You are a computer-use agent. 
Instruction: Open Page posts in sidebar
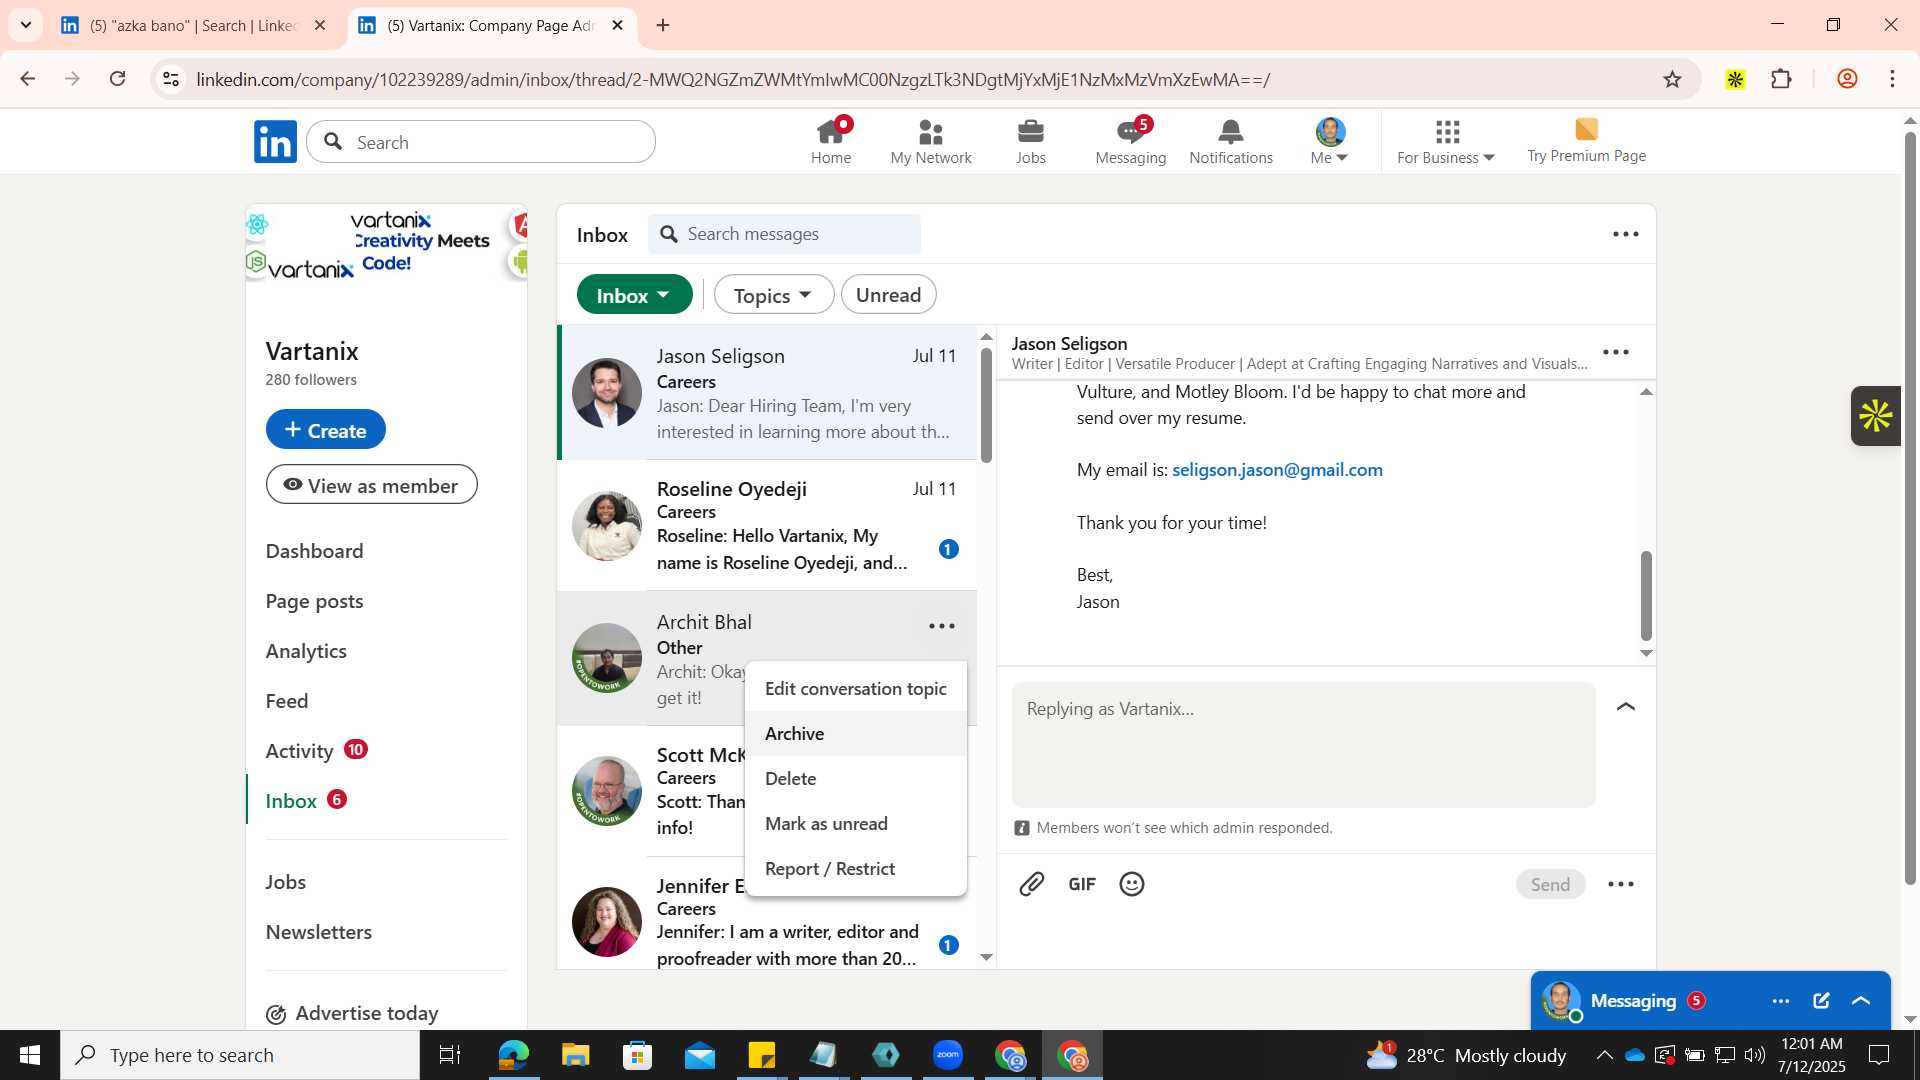point(314,601)
